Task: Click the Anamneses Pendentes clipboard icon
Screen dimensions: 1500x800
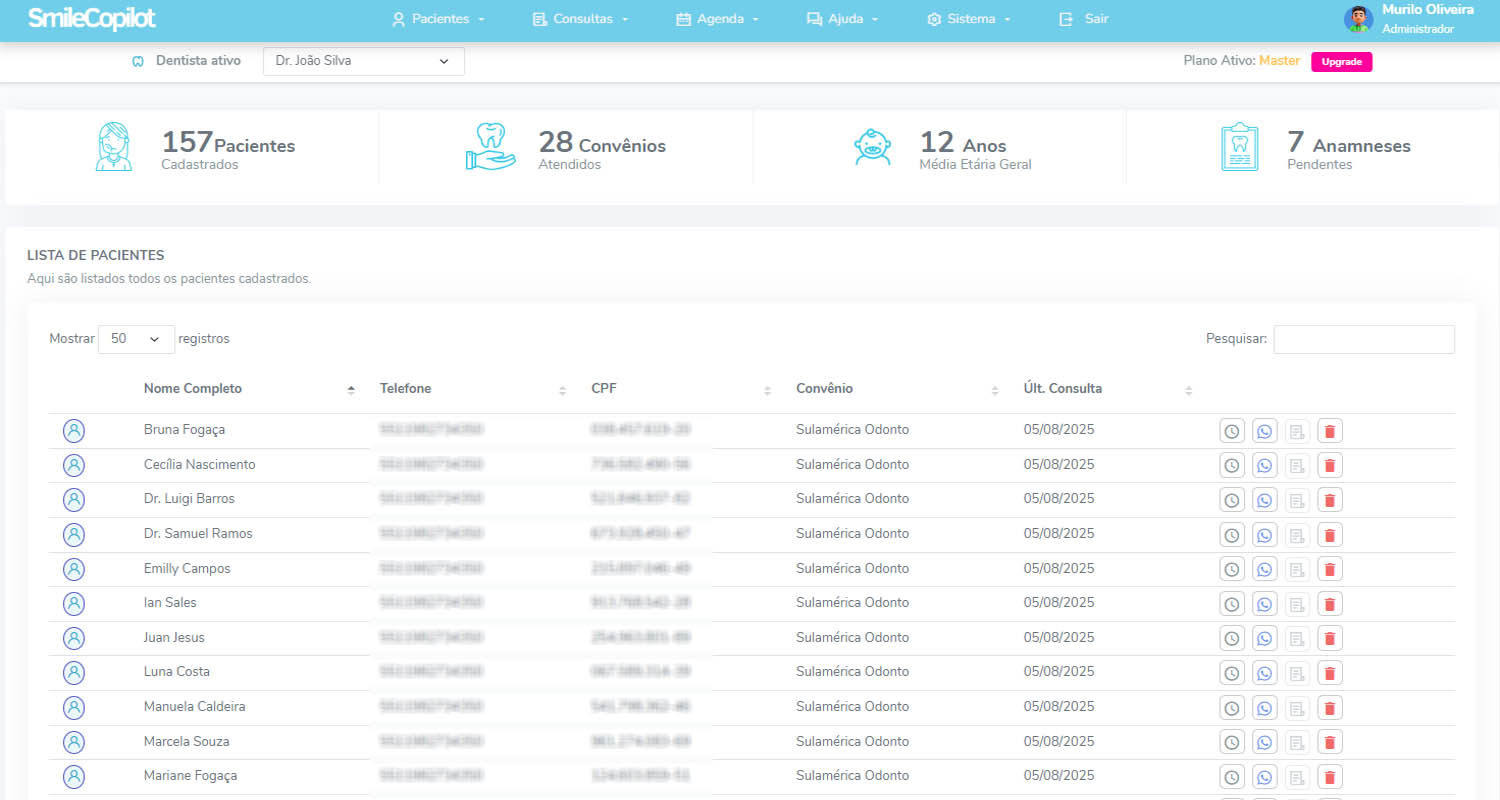Action: point(1238,146)
